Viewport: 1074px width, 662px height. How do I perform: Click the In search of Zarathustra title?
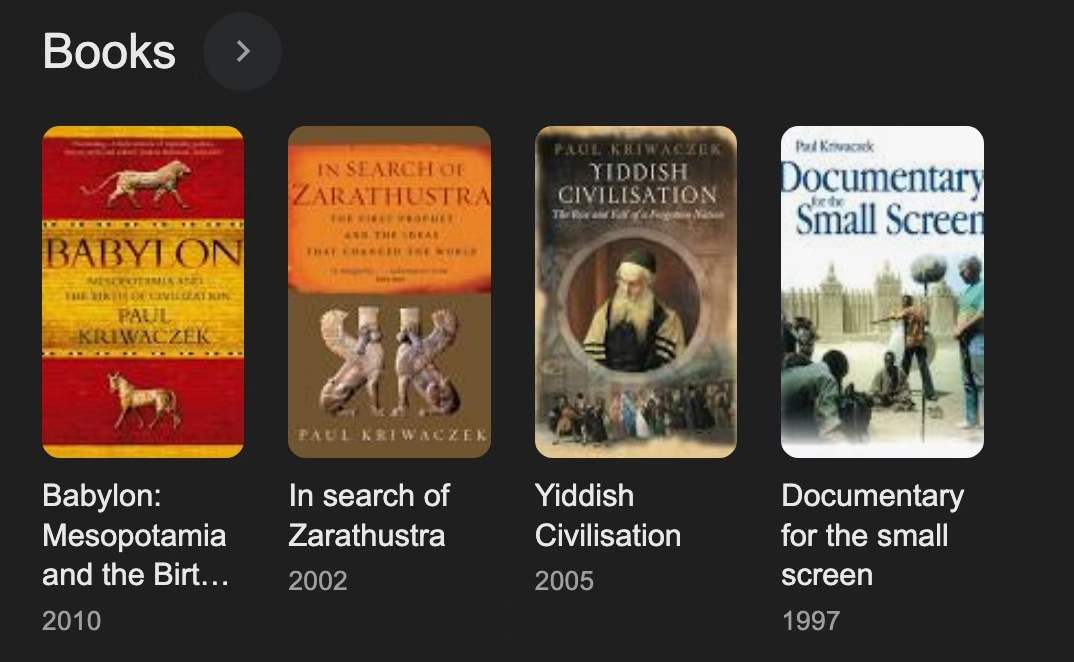click(x=369, y=515)
